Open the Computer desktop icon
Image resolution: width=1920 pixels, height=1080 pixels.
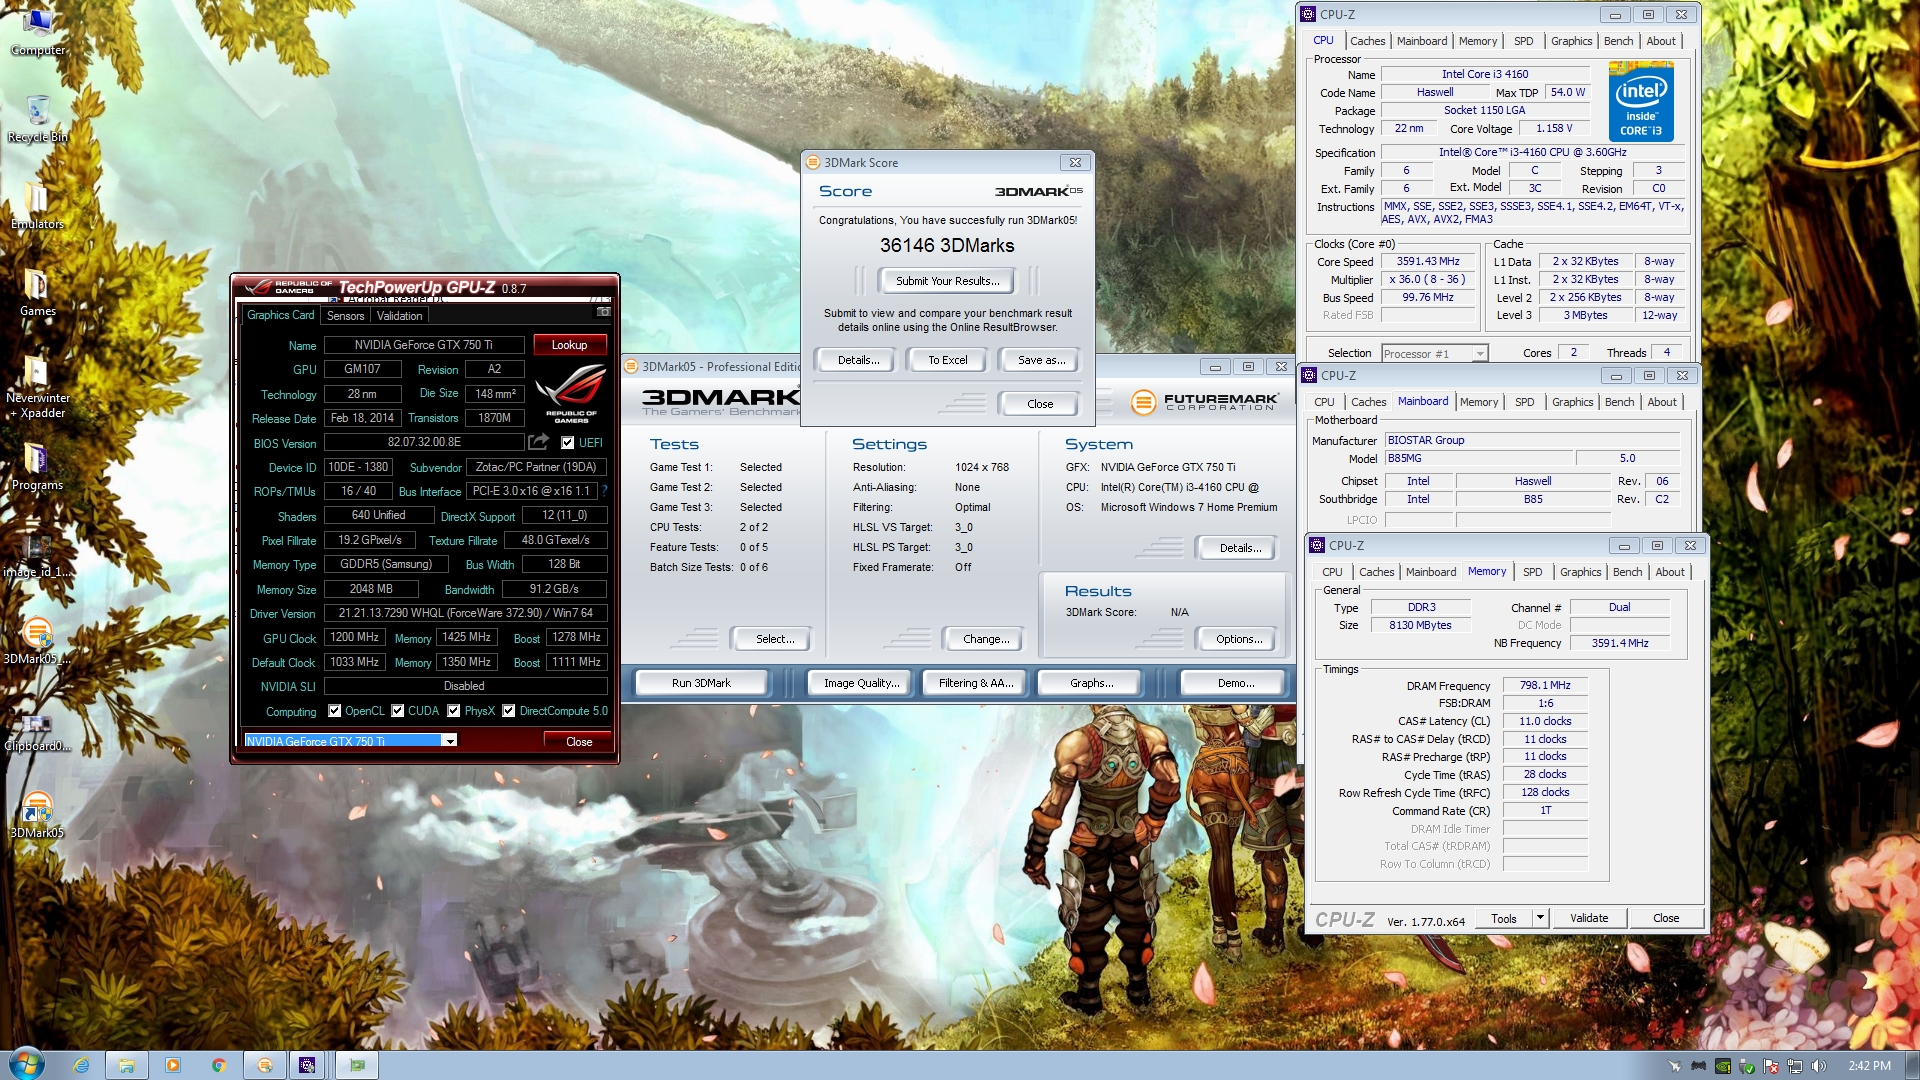tap(37, 31)
